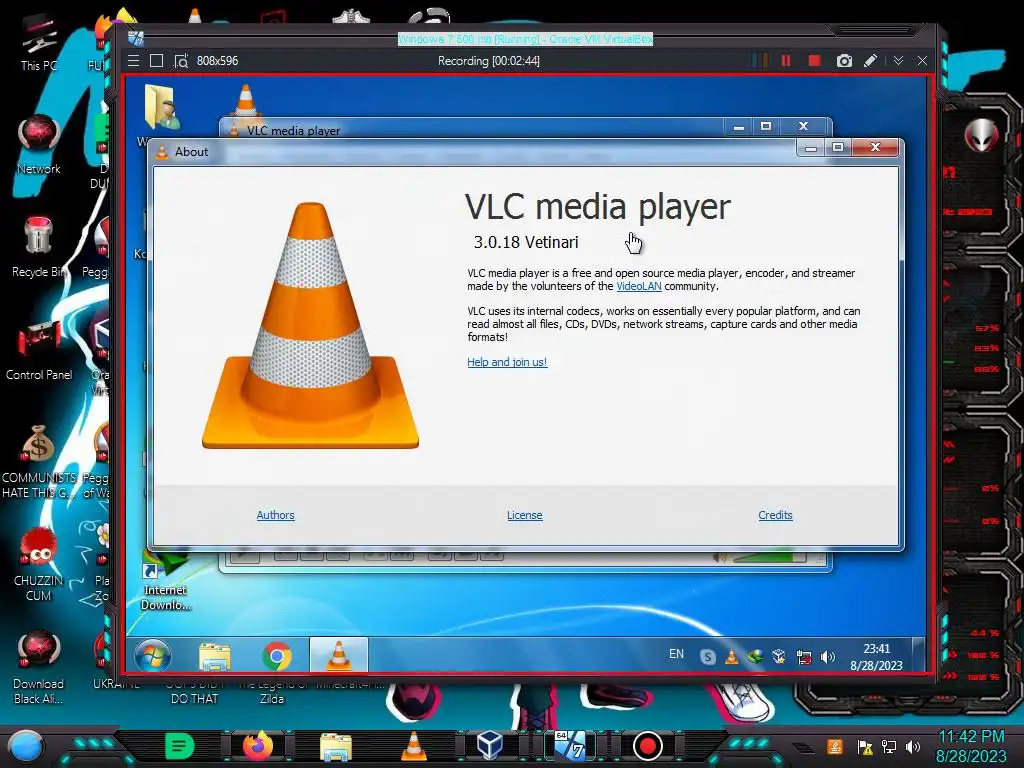Screen dimensions: 1024x768
Task: Select the Download Black Ali... desktop icon
Action: (x=39, y=667)
